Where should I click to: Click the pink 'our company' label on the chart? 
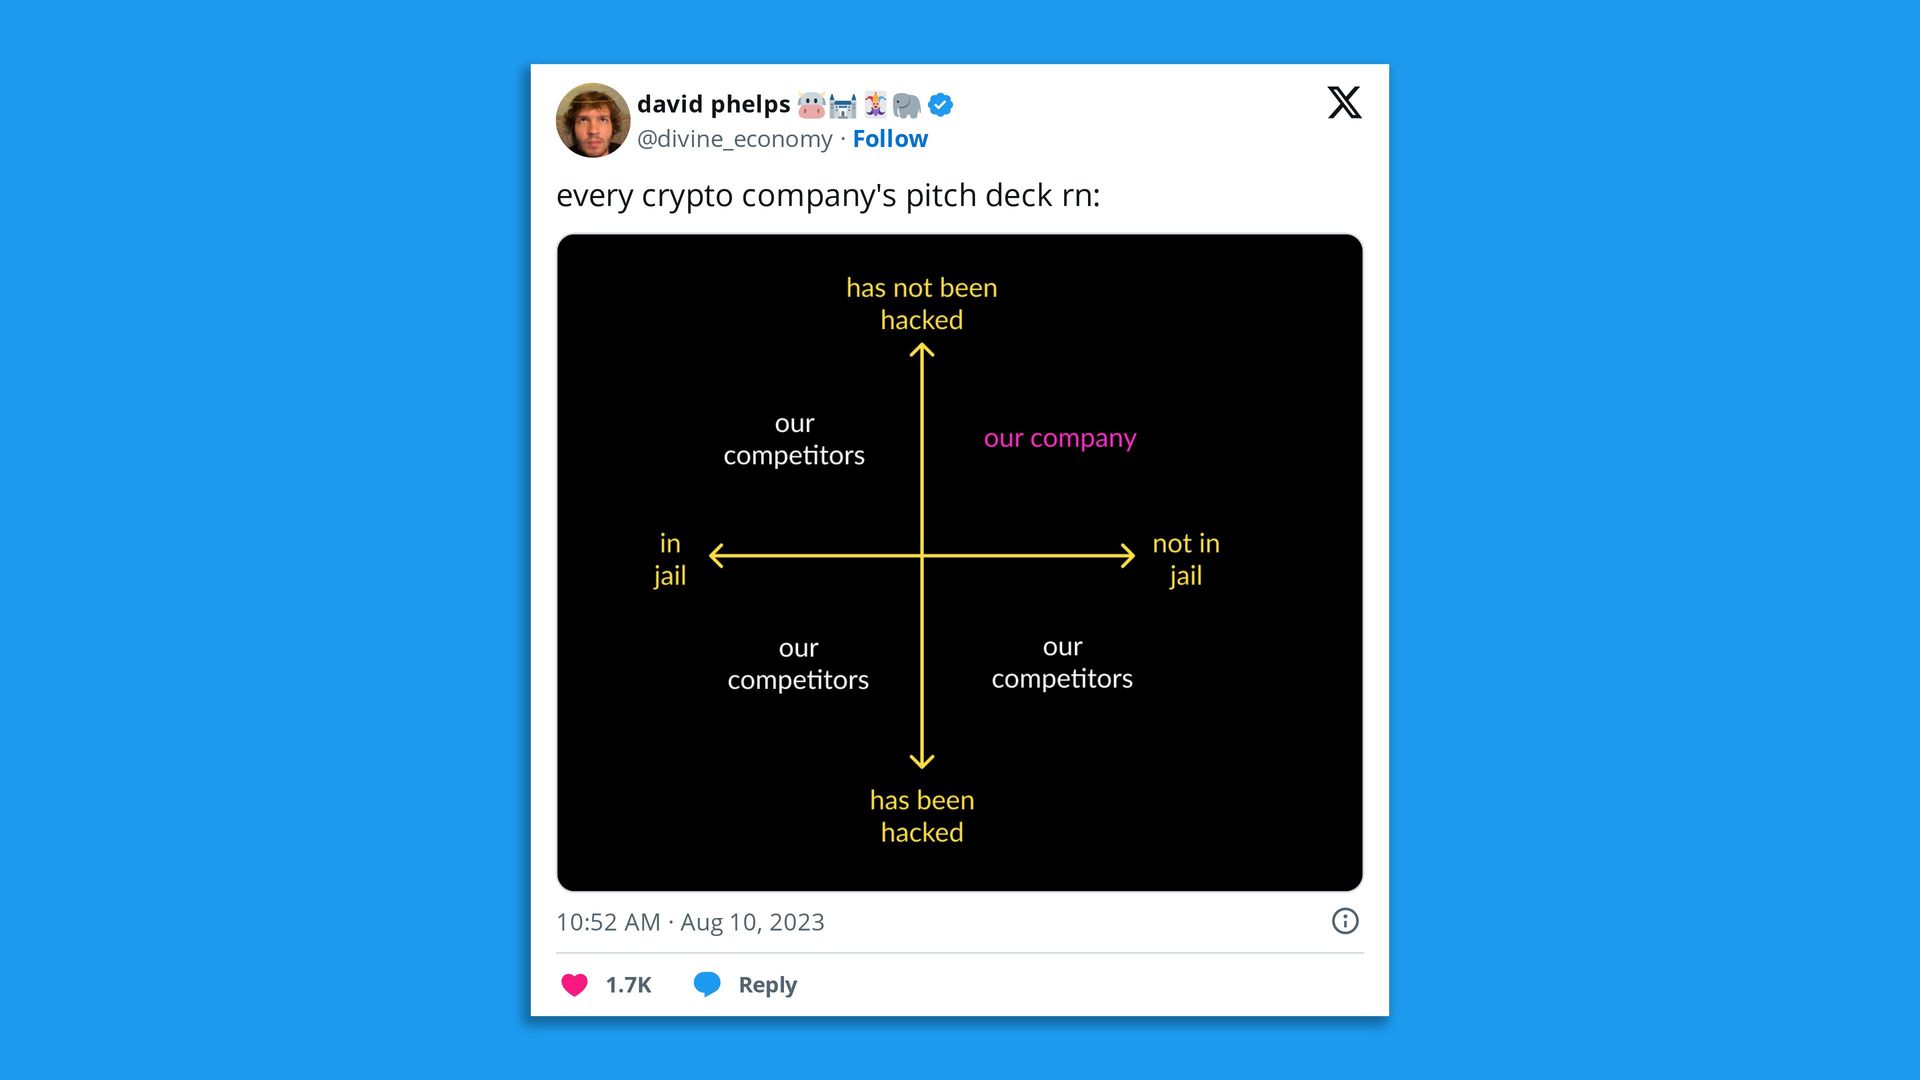point(1059,438)
